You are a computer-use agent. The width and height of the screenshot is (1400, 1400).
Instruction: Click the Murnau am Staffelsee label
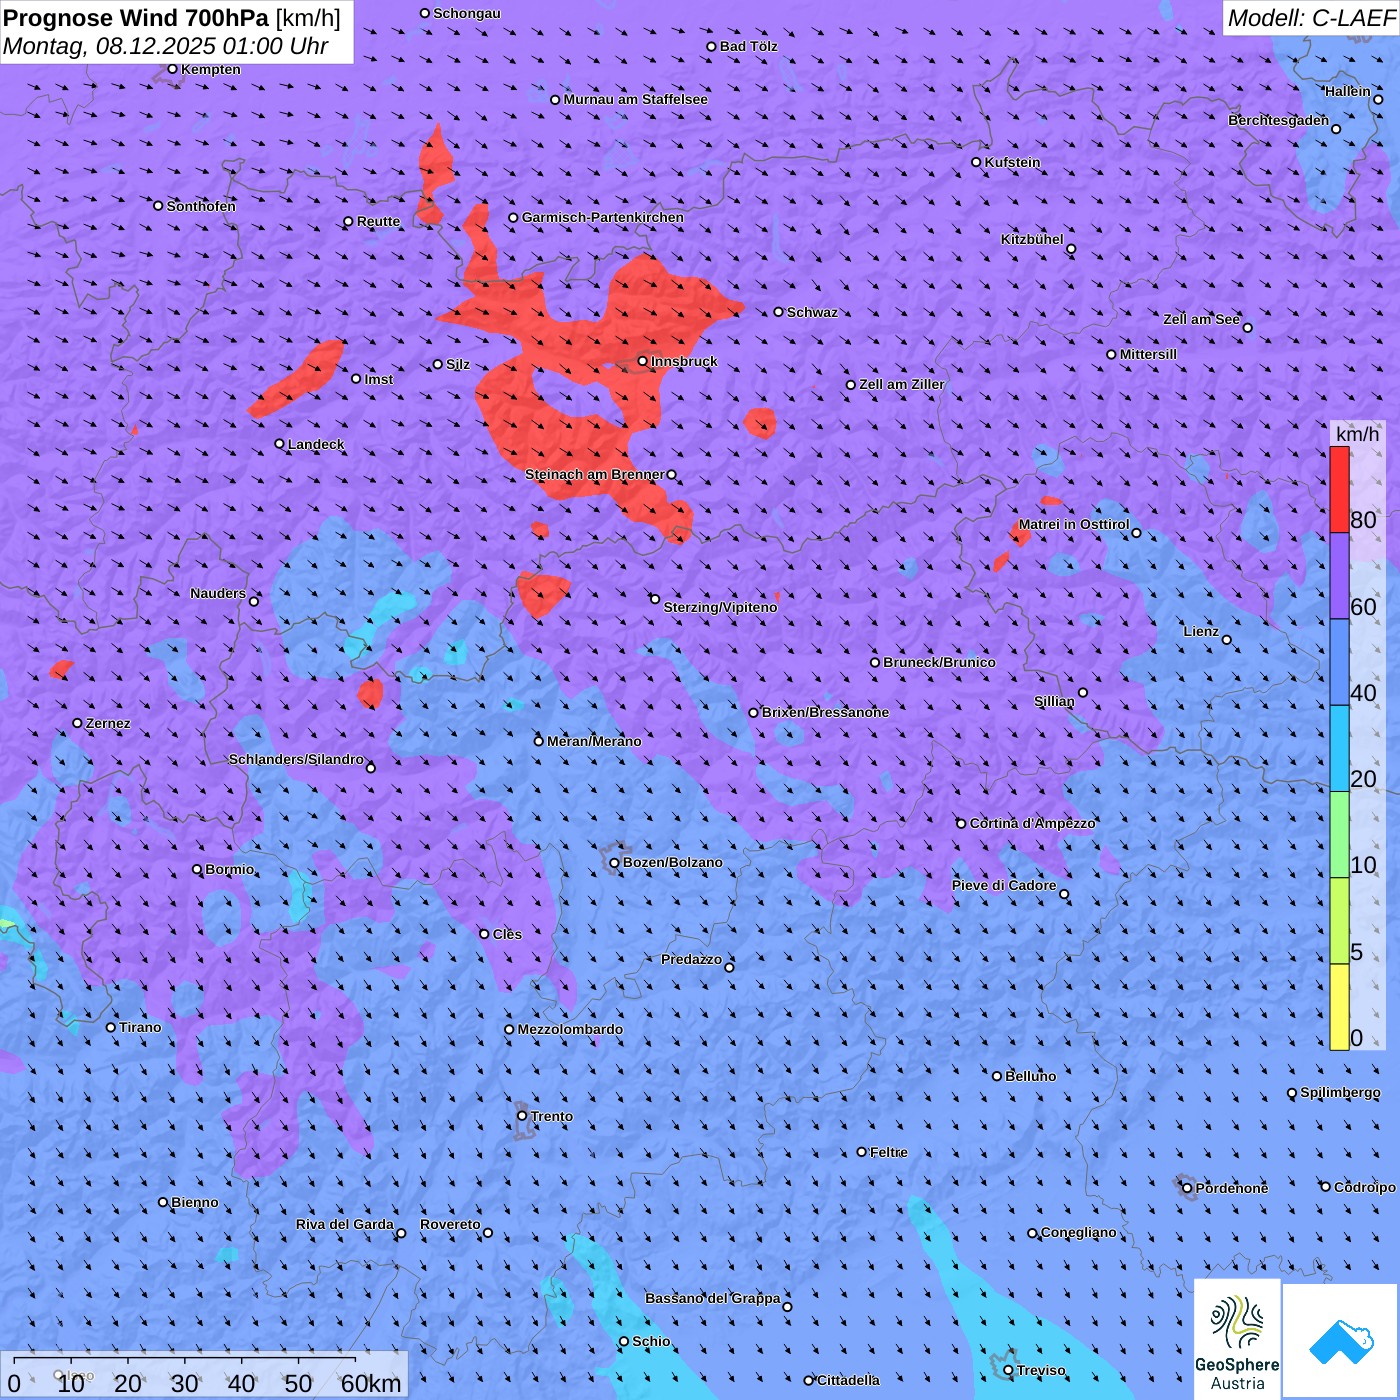(x=635, y=99)
